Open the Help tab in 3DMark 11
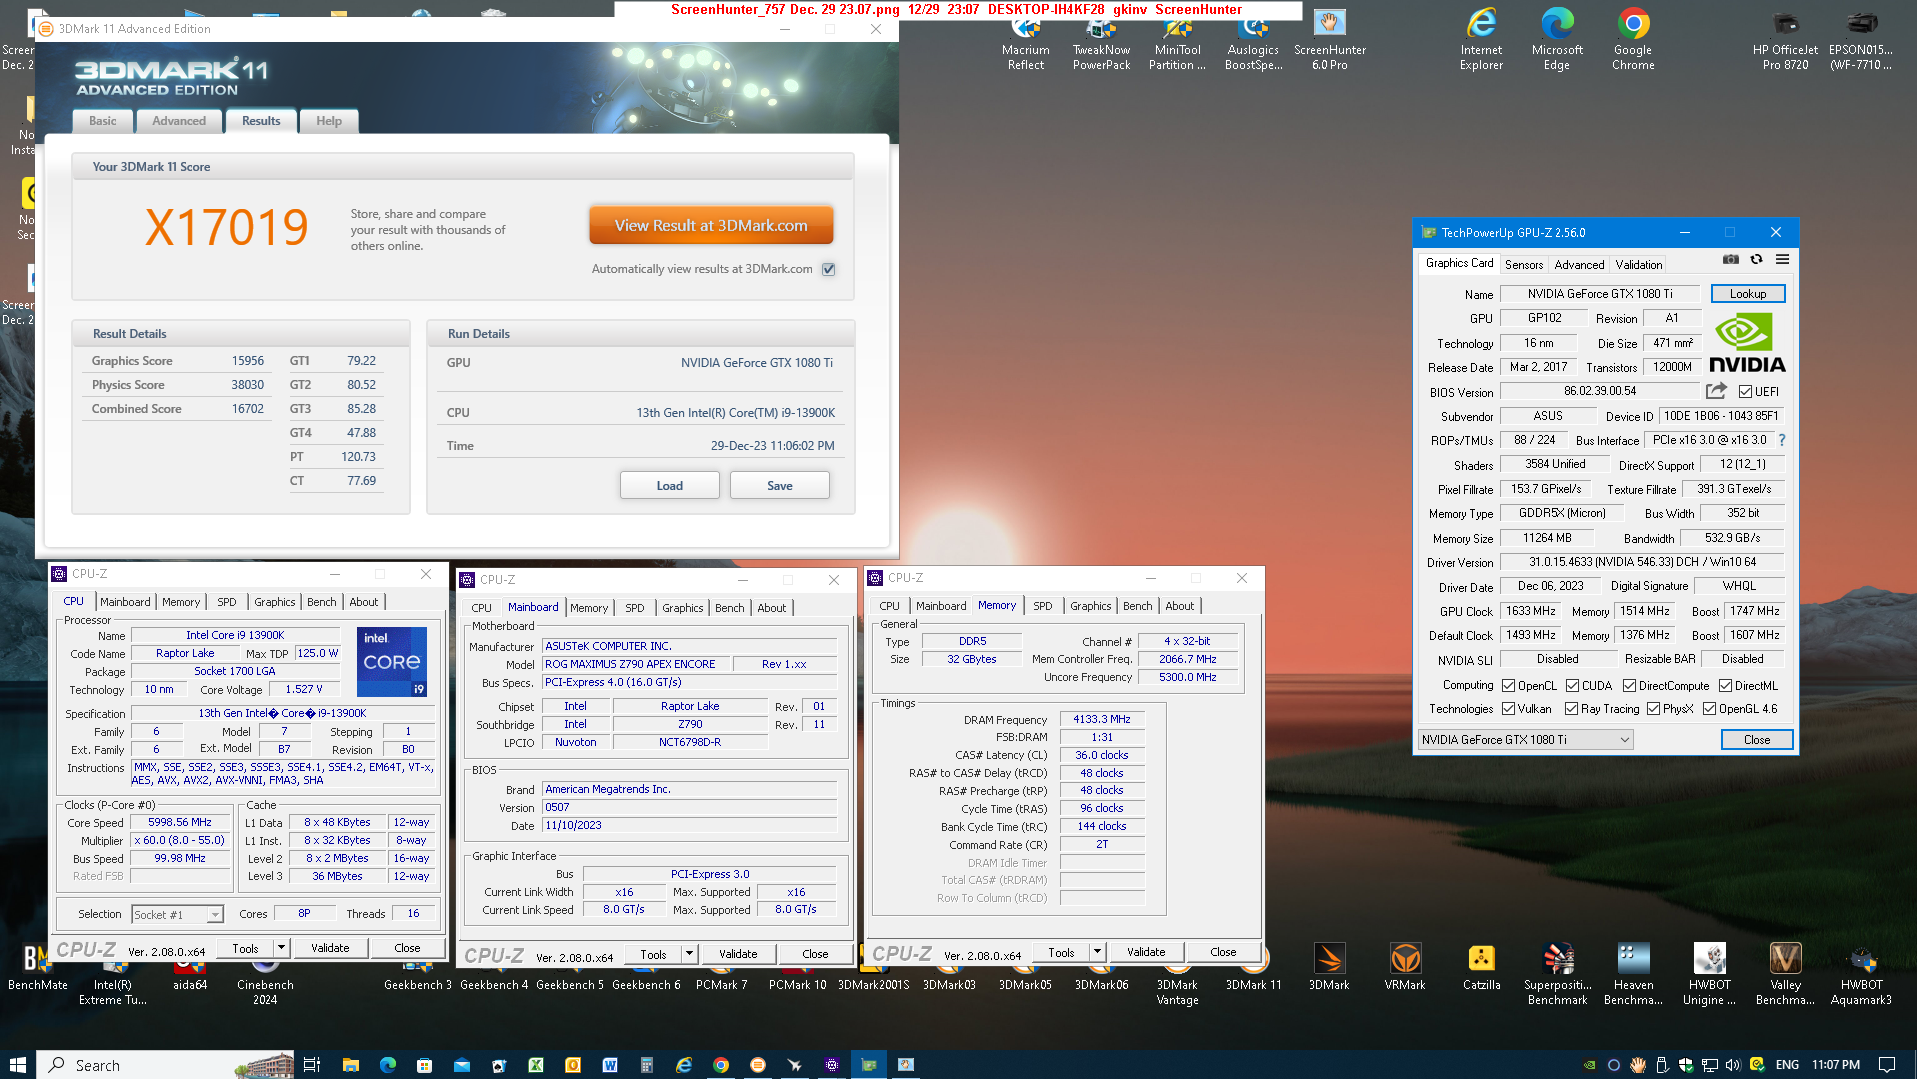The image size is (1917, 1079). pyautogui.click(x=329, y=121)
